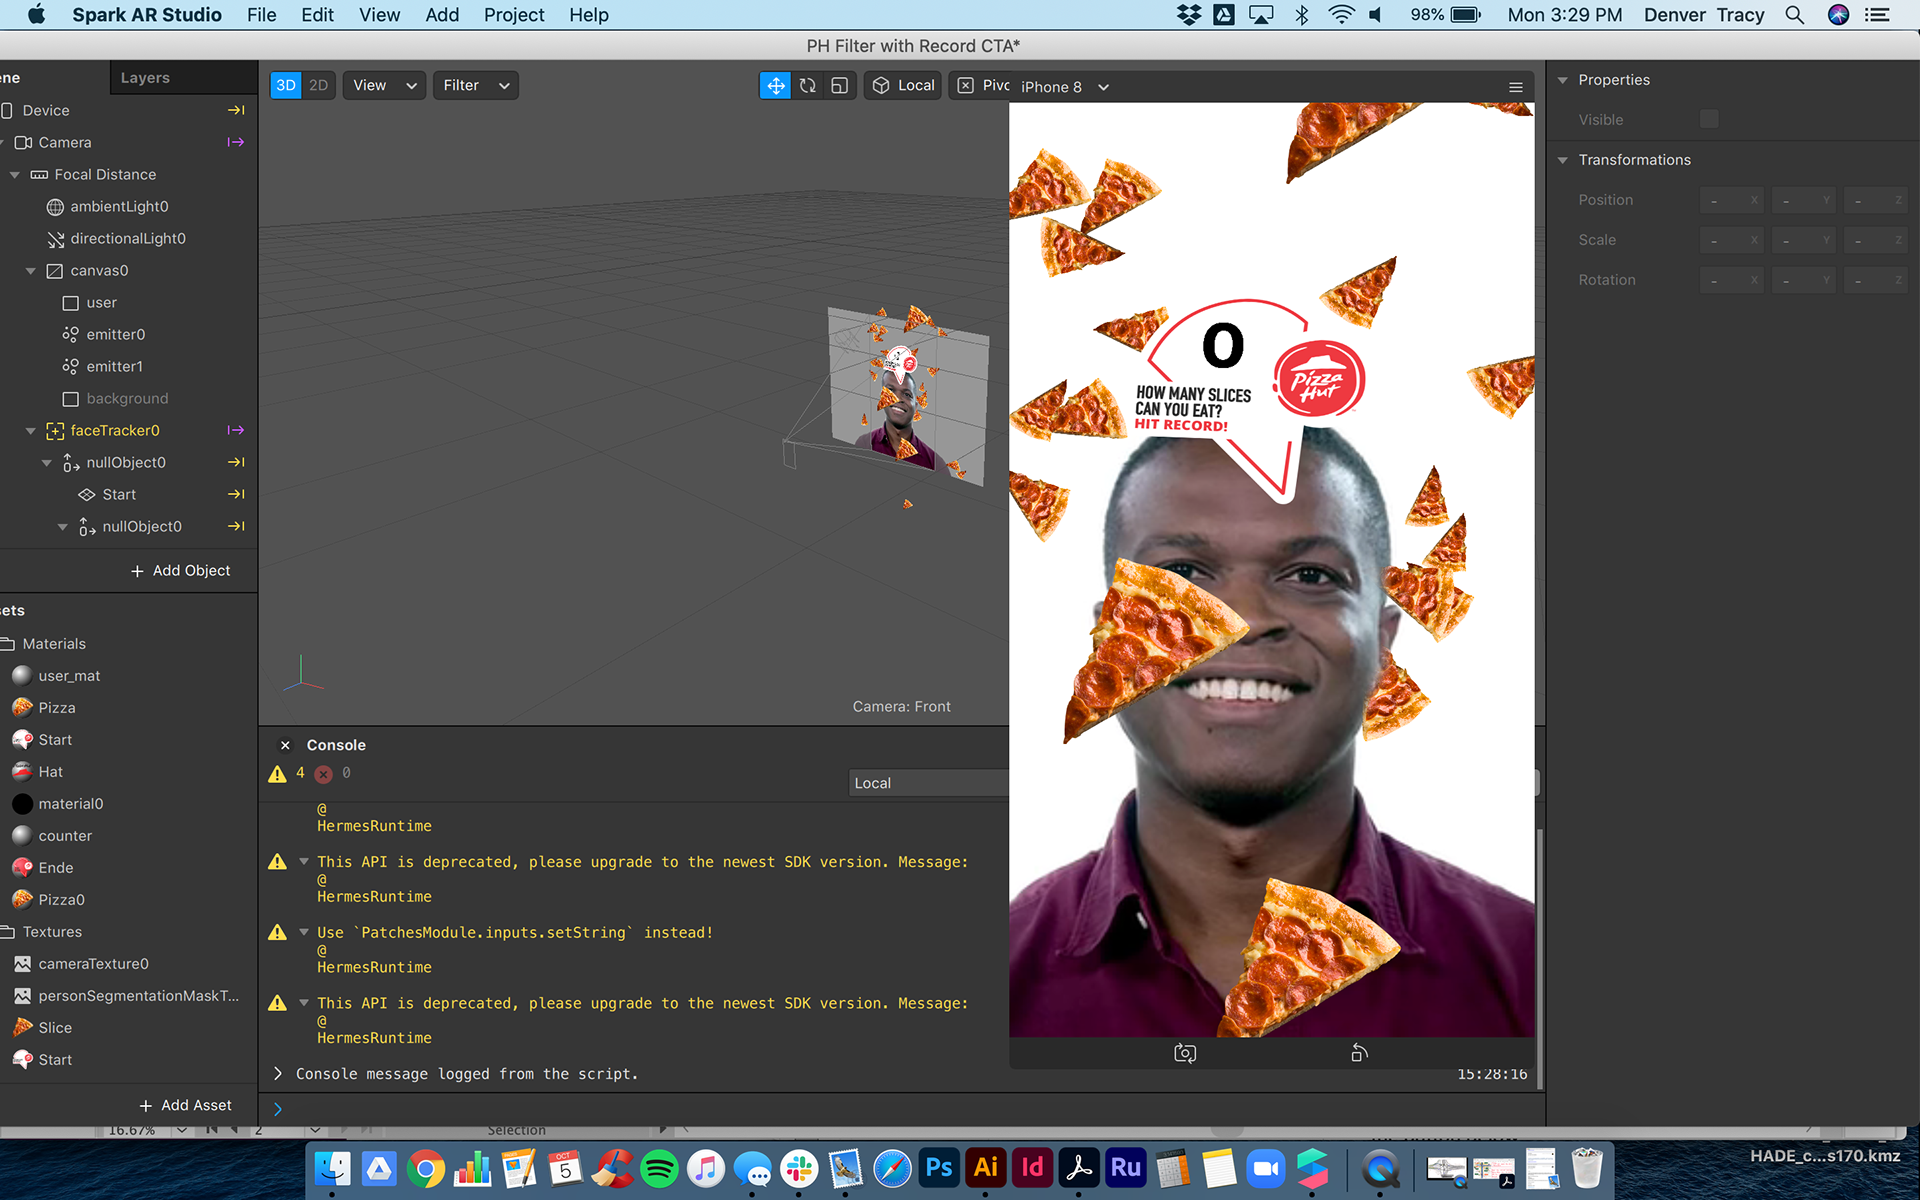Collapse the first deprecated API warning
This screenshot has height=1200, width=1920.
[x=304, y=861]
